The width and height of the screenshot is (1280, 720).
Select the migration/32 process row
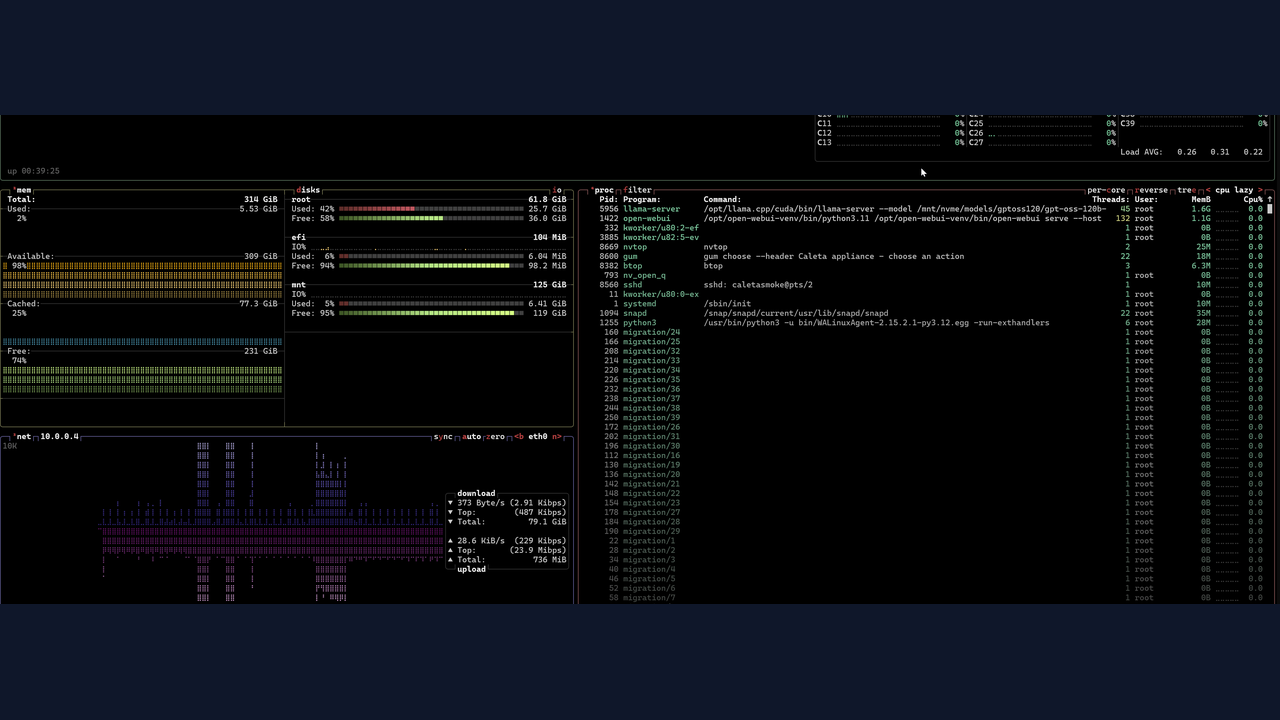[930, 351]
